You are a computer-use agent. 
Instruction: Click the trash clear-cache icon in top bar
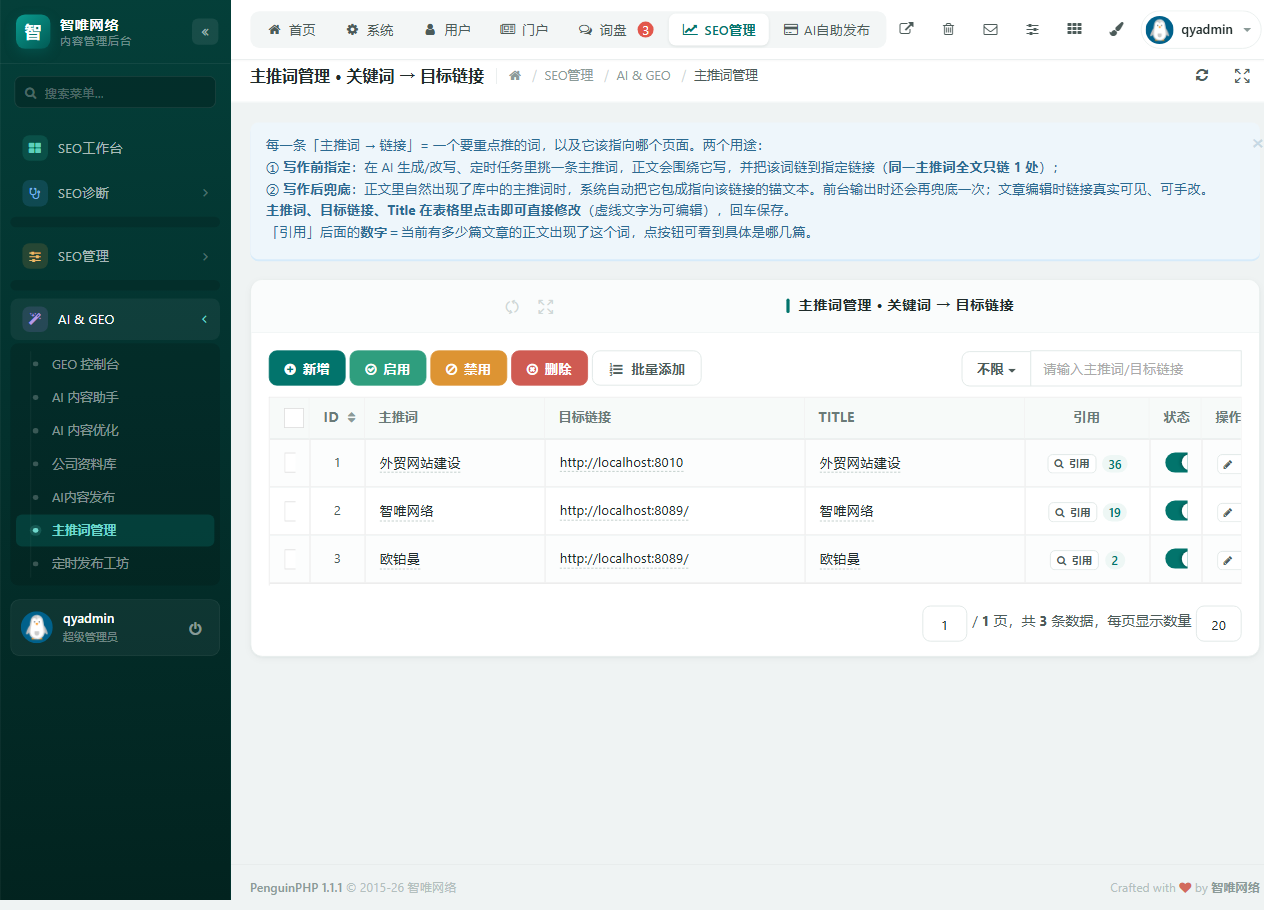pos(948,29)
